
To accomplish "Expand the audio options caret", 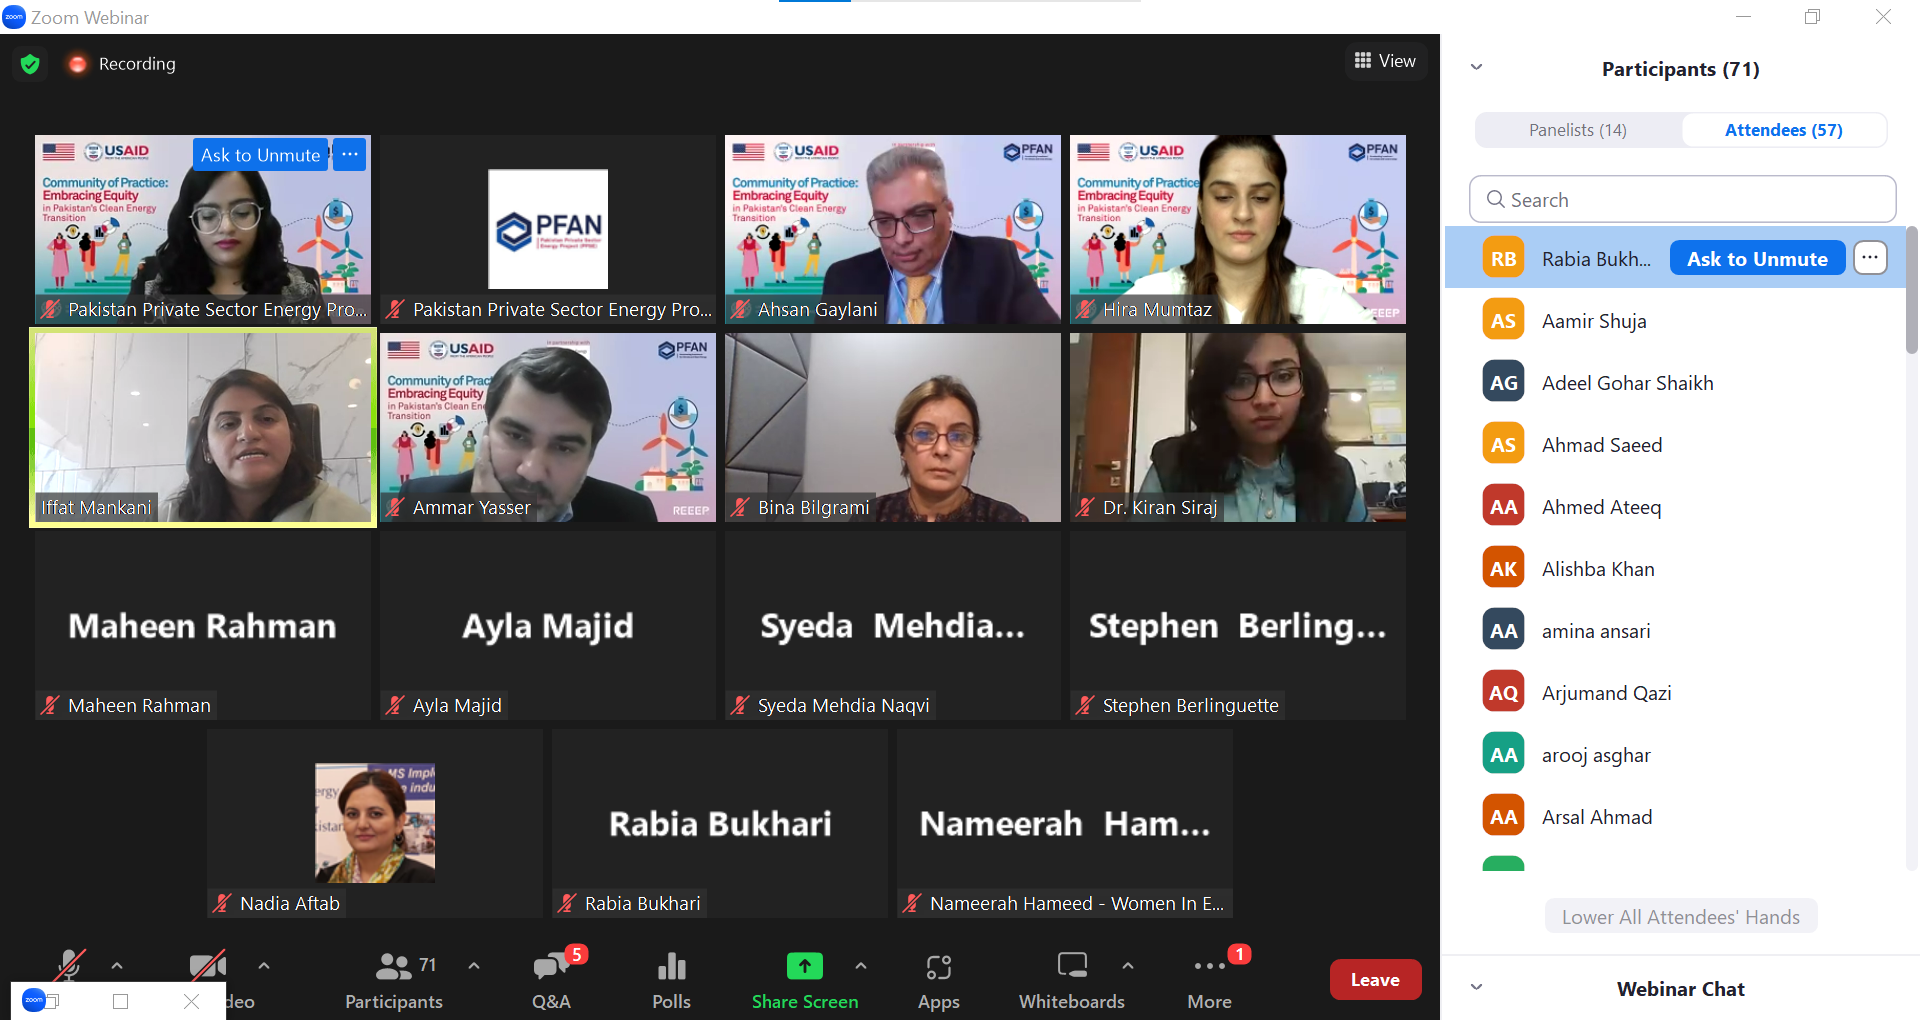I will pos(117,966).
